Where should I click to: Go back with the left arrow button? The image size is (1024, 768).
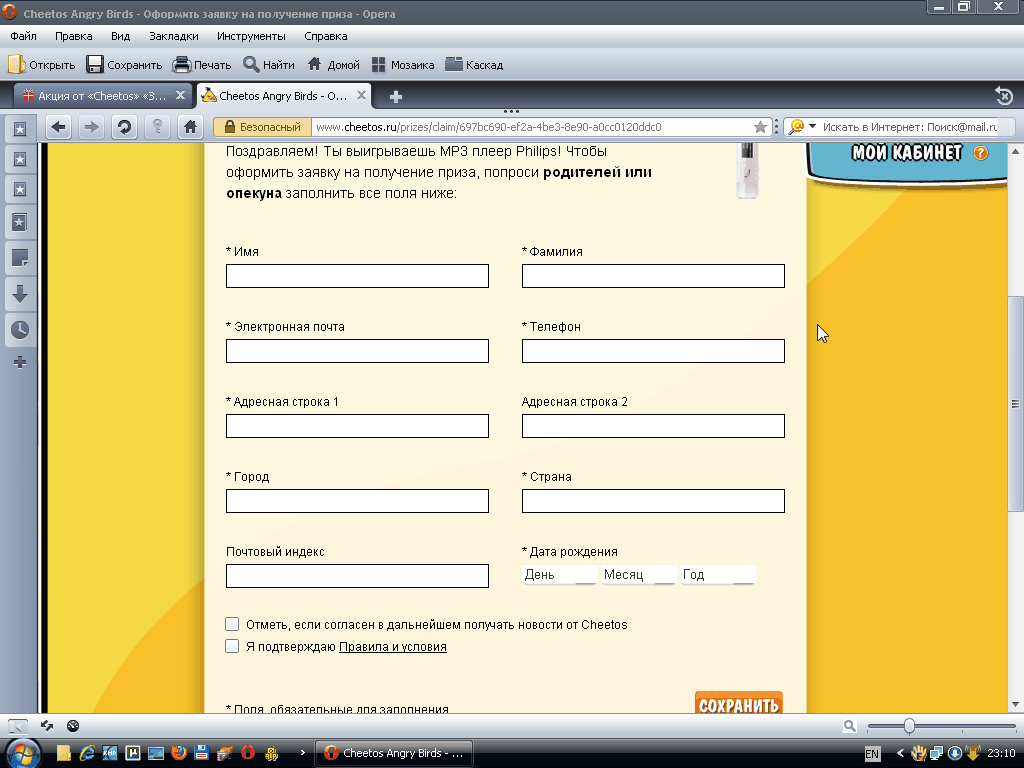pos(59,127)
